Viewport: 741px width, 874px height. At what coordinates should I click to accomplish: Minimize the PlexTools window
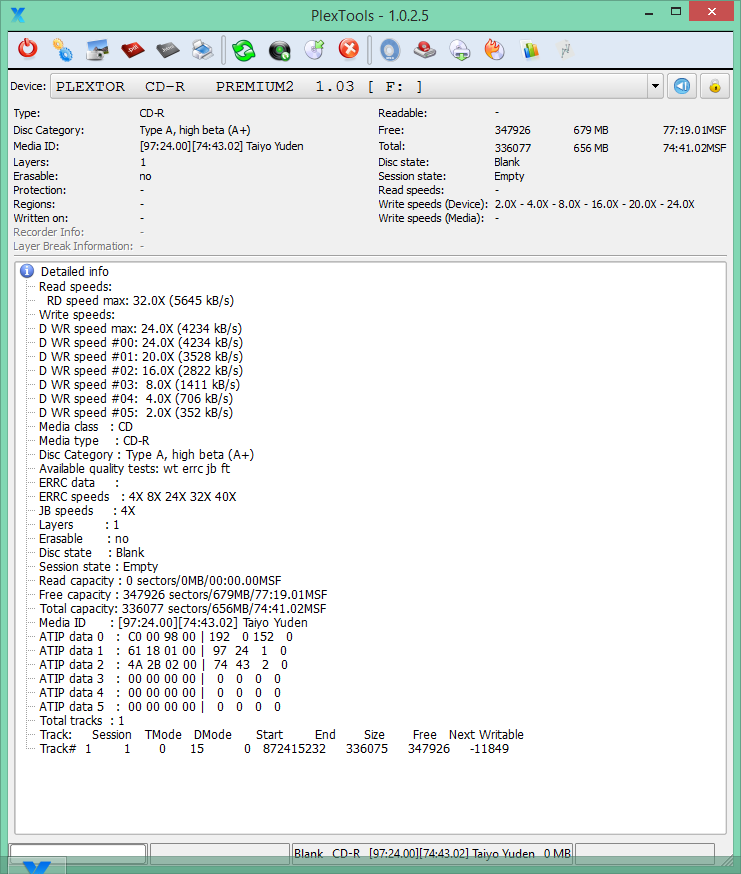(x=648, y=12)
